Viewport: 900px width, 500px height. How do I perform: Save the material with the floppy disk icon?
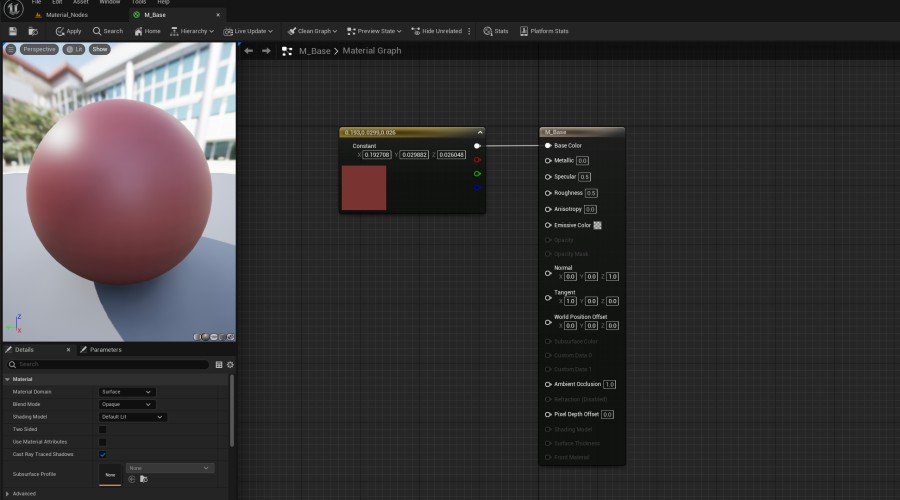click(x=13, y=31)
